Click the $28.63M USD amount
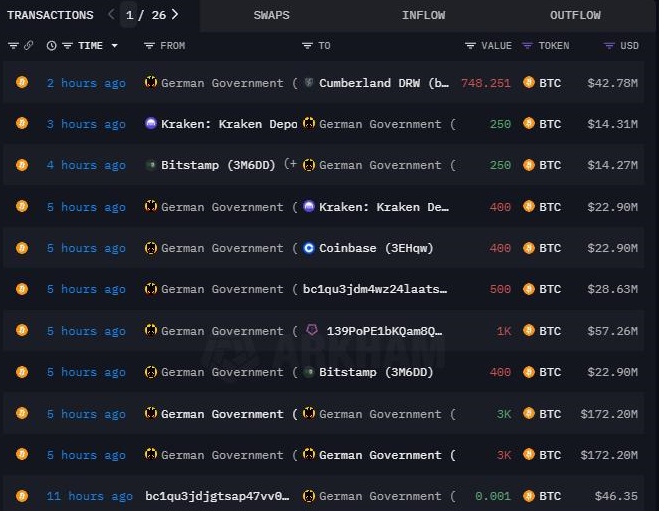 pyautogui.click(x=612, y=289)
